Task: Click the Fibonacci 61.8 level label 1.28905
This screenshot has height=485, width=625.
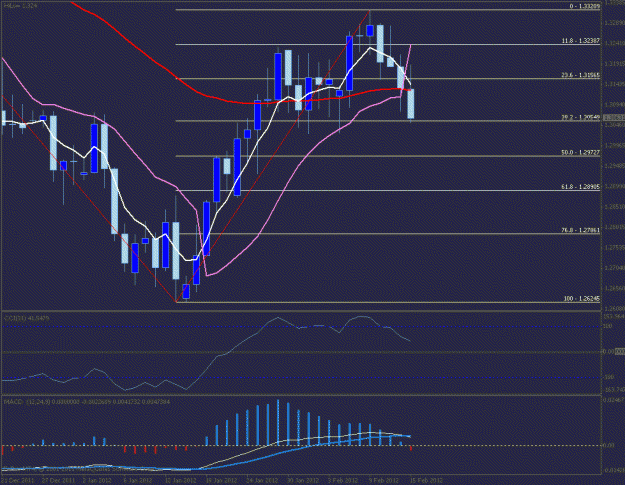Action: click(581, 187)
